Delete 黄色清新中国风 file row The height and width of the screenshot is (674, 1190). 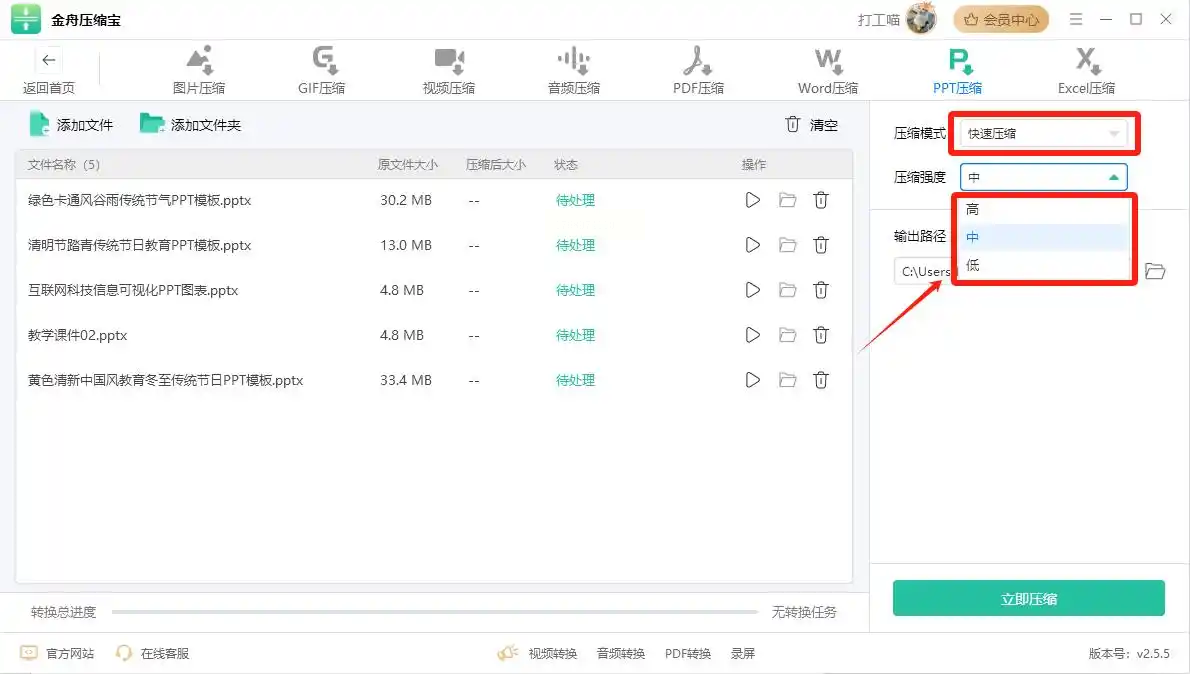click(x=821, y=380)
